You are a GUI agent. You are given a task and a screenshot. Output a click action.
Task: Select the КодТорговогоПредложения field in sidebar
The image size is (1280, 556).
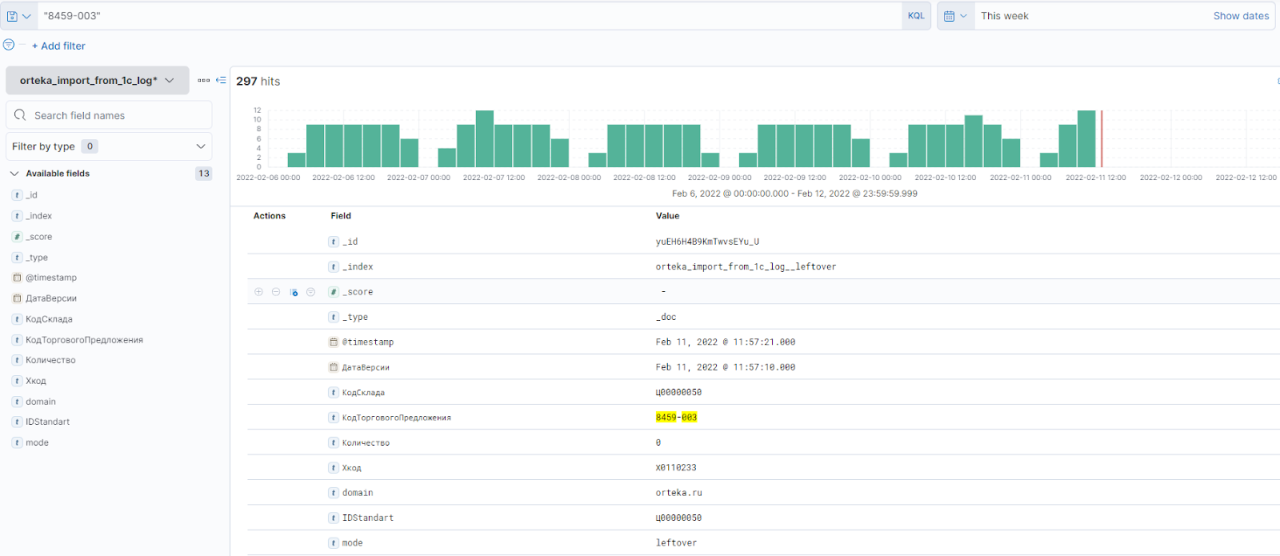84,340
